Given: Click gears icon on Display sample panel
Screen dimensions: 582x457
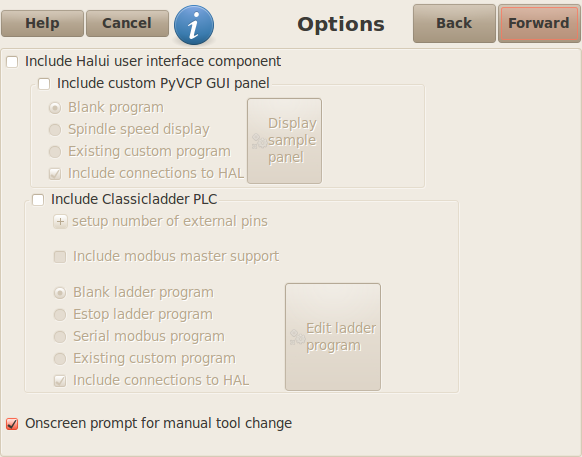Looking at the screenshot, I should coord(259,141).
